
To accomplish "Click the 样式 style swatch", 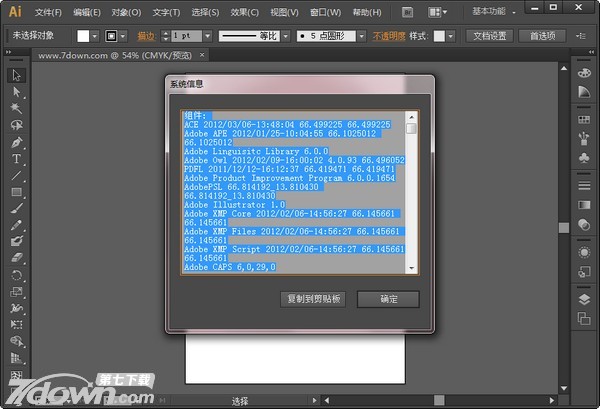I will (x=439, y=36).
